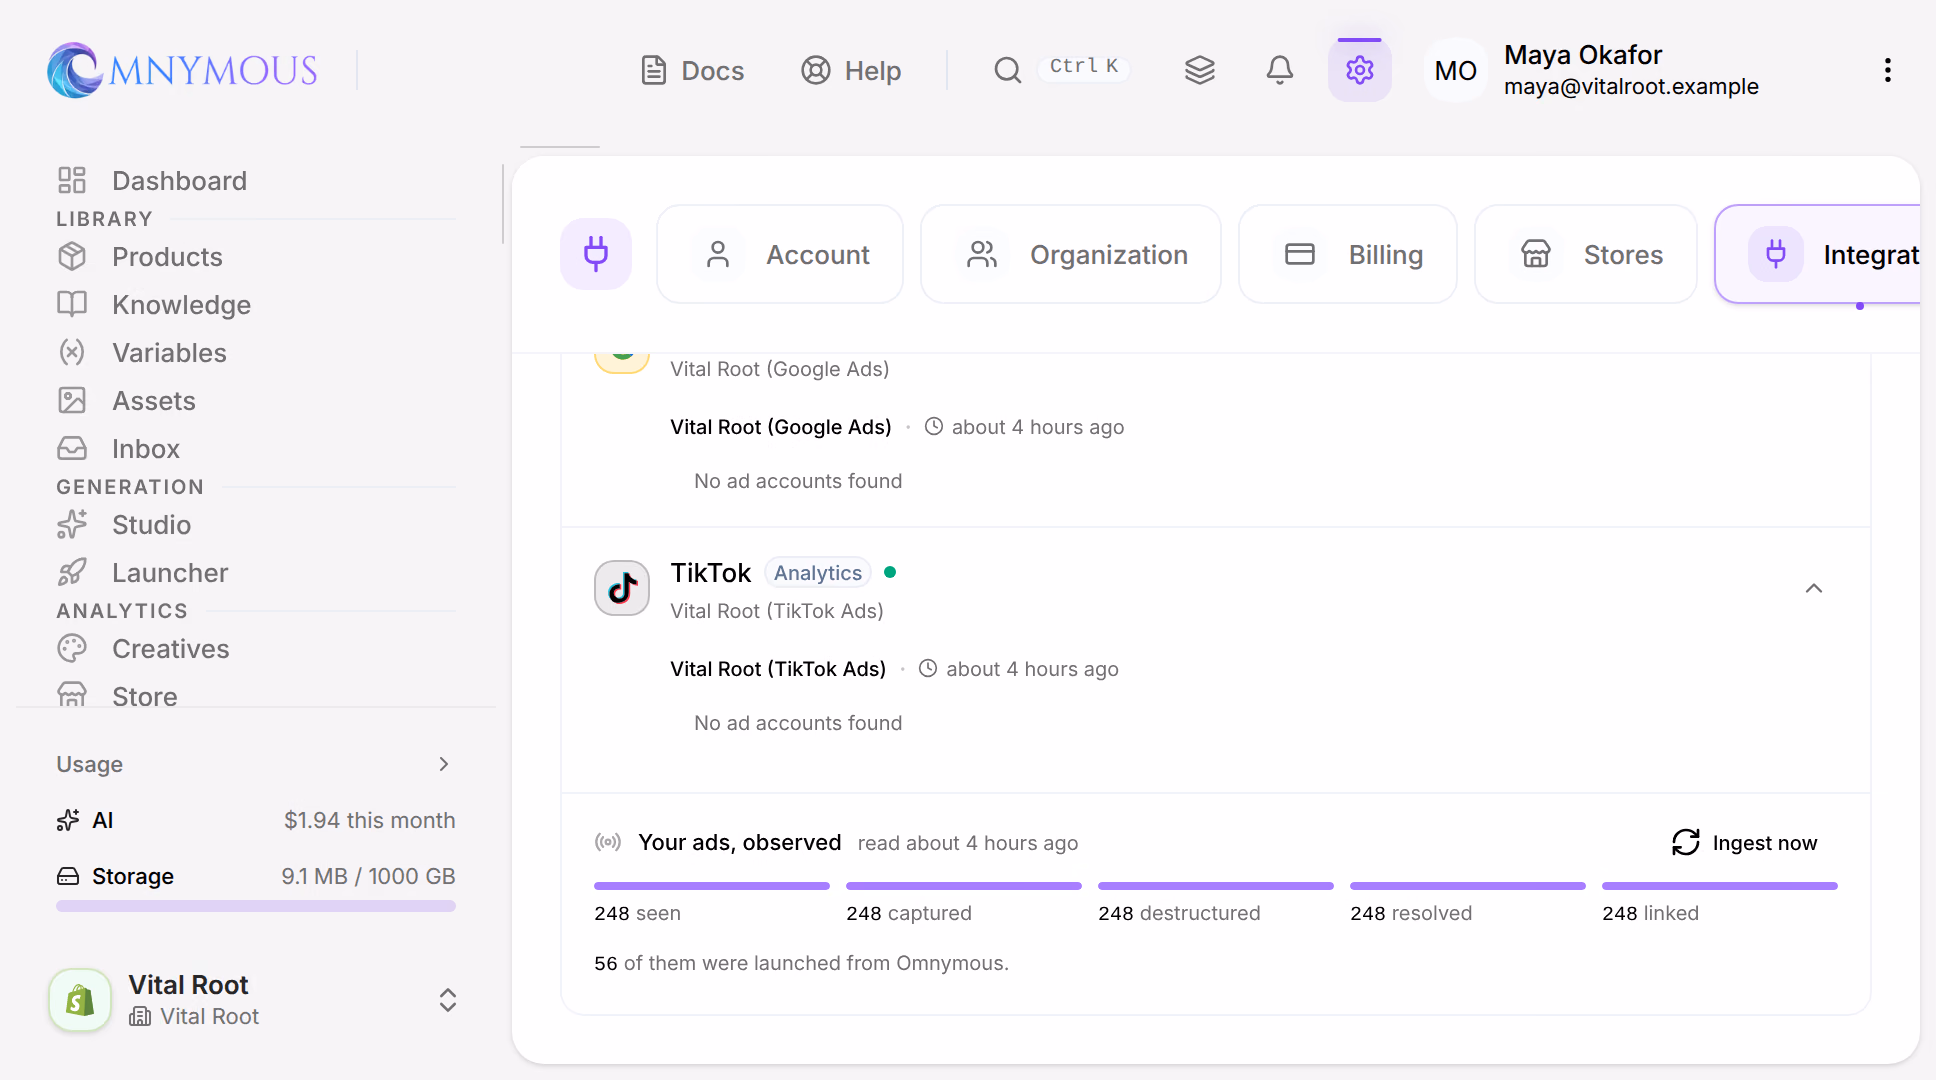The height and width of the screenshot is (1080, 1936).
Task: Click the stacked layers icon in header
Action: point(1200,70)
